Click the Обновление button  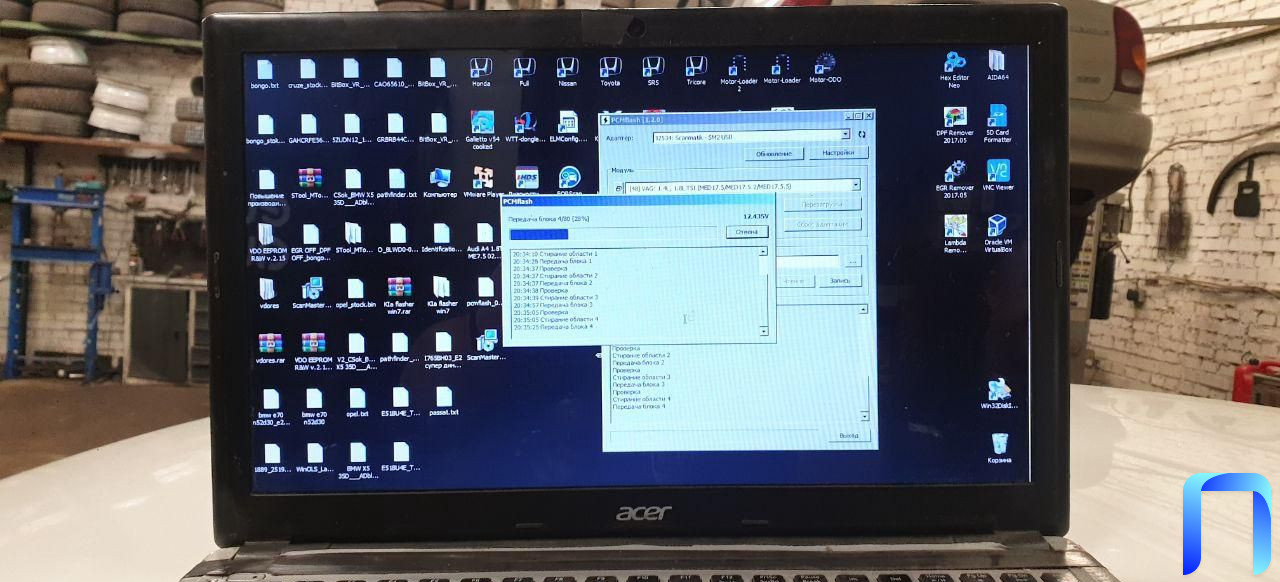(x=774, y=153)
